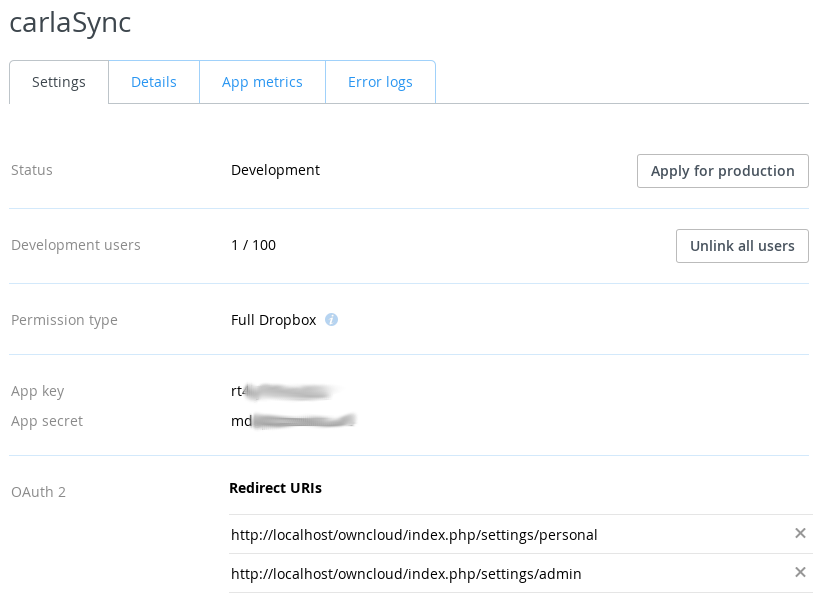This screenshot has height=593, width=818.
Task: Open the App metrics tab
Action: coord(262,81)
